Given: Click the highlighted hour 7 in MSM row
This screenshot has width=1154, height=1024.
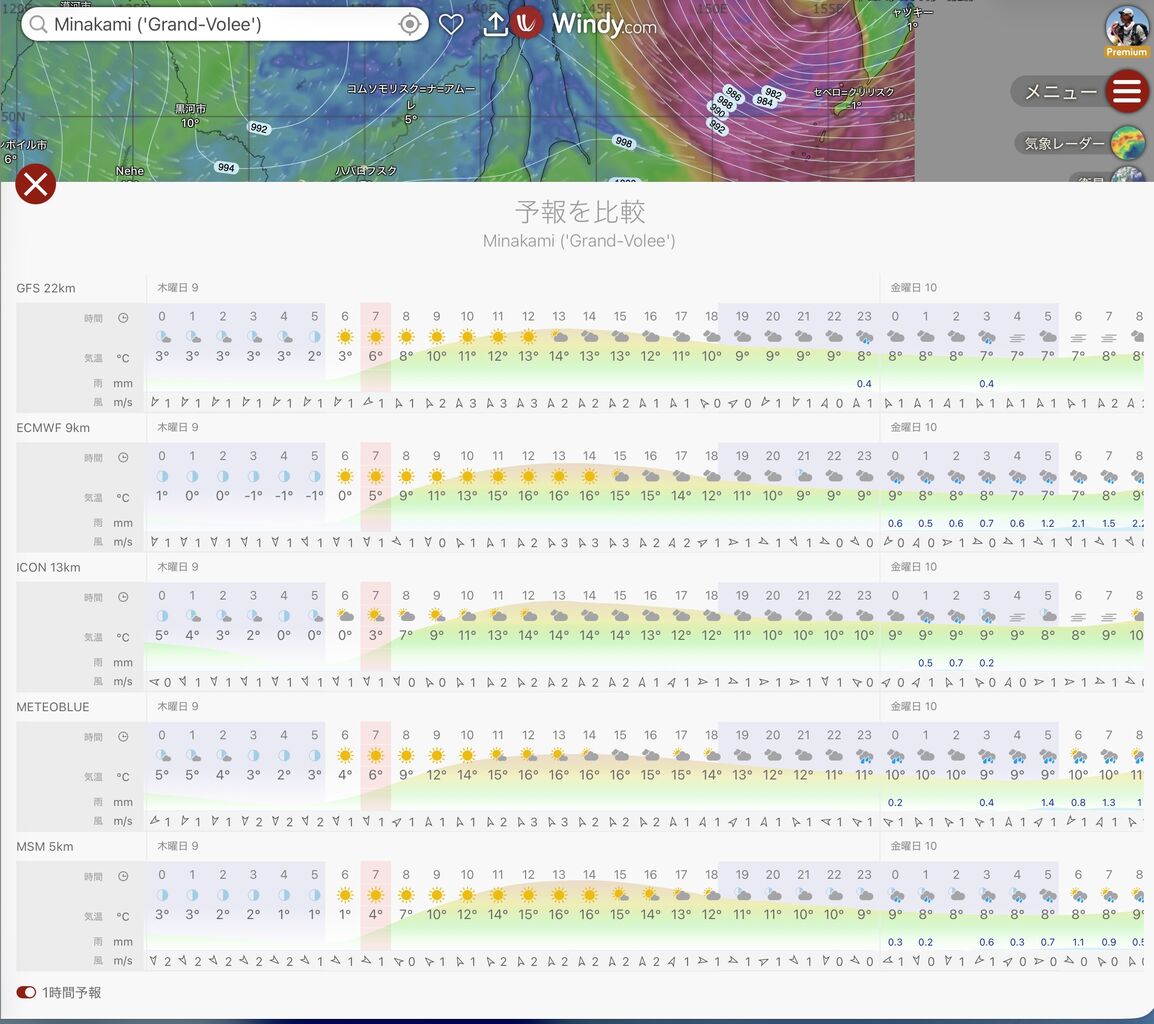Looking at the screenshot, I should point(375,875).
